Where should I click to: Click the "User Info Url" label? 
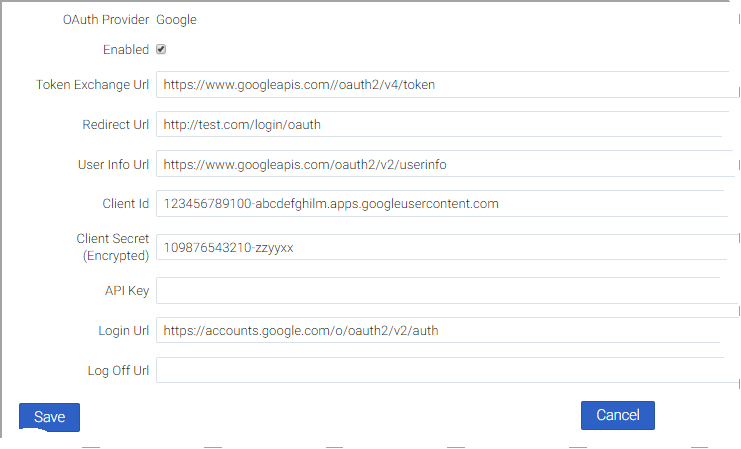point(113,164)
